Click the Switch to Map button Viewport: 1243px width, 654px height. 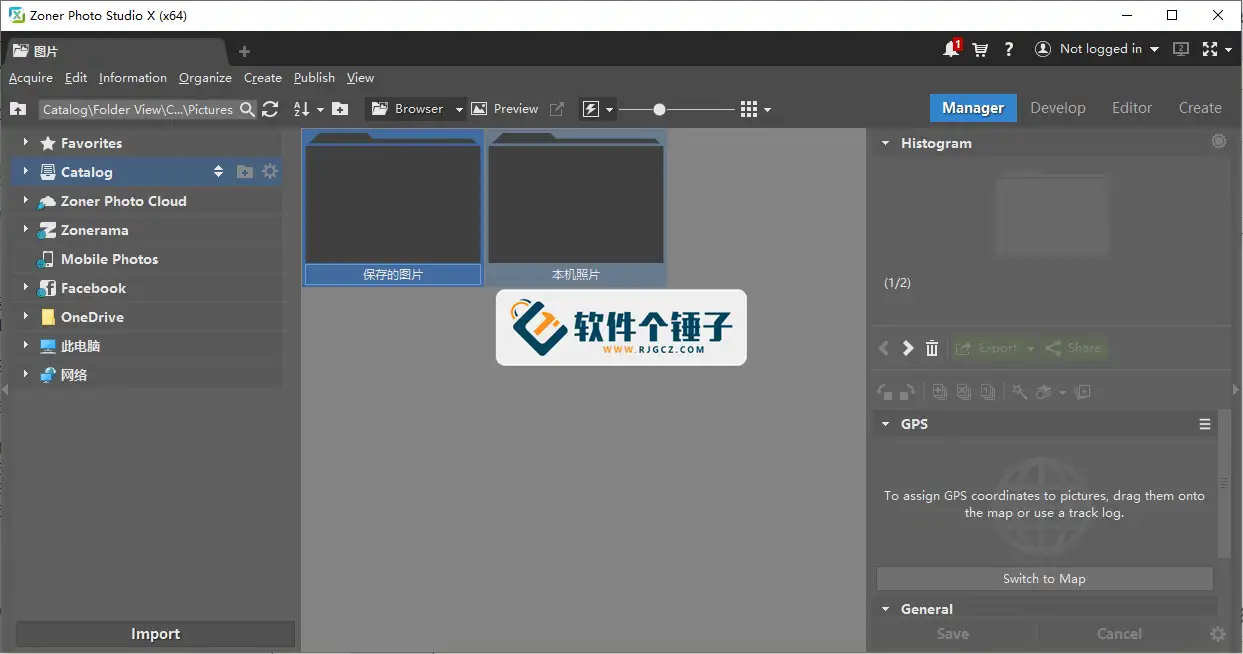point(1045,579)
